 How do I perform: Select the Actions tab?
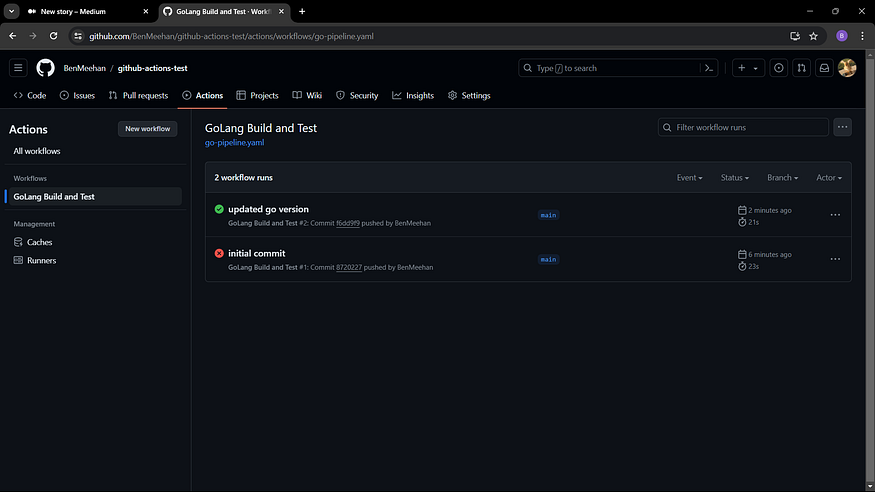click(203, 95)
